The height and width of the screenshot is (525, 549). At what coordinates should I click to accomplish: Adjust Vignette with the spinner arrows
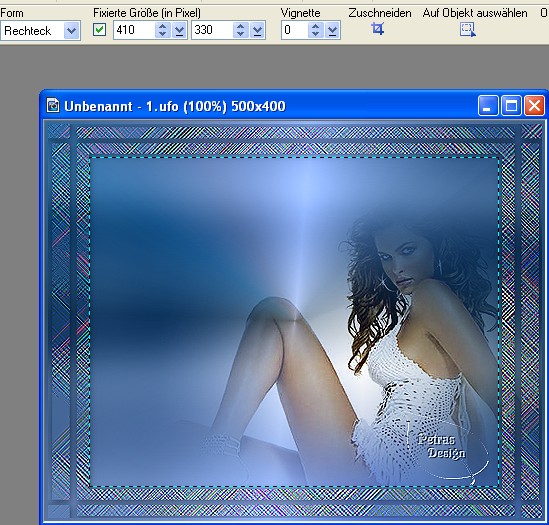(x=315, y=30)
